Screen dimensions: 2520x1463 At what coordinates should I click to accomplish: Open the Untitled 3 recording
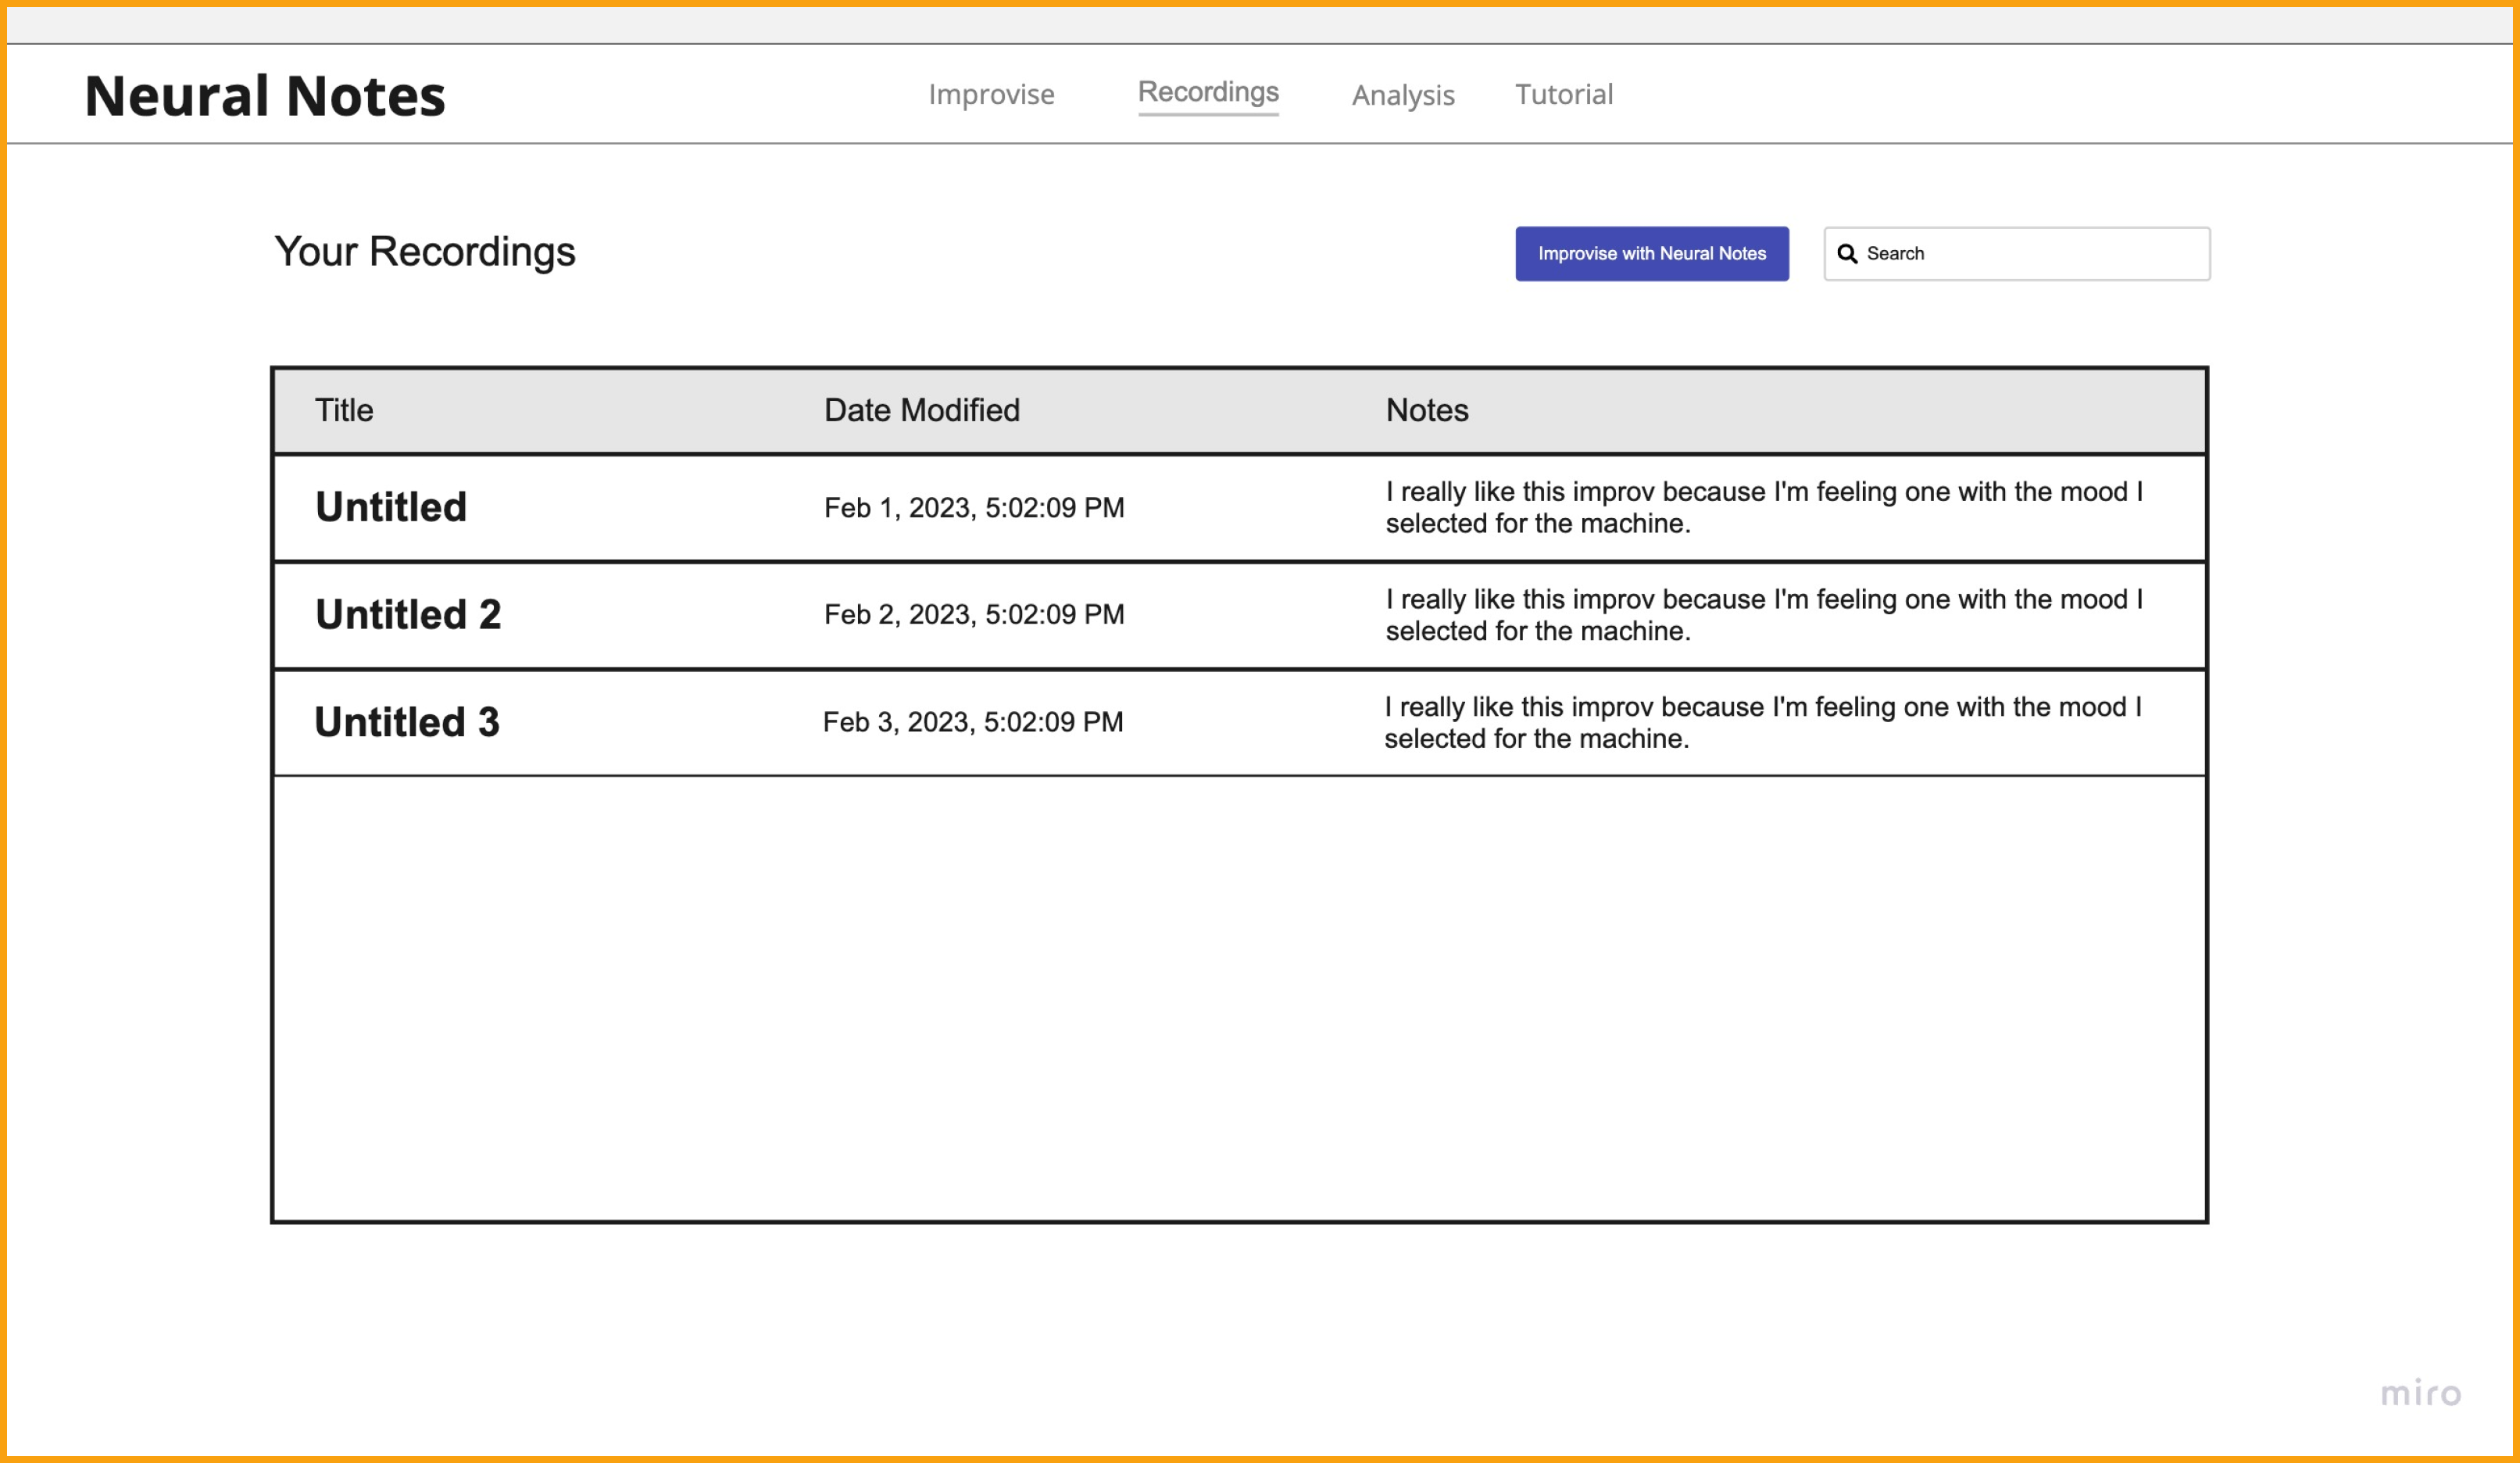tap(407, 722)
